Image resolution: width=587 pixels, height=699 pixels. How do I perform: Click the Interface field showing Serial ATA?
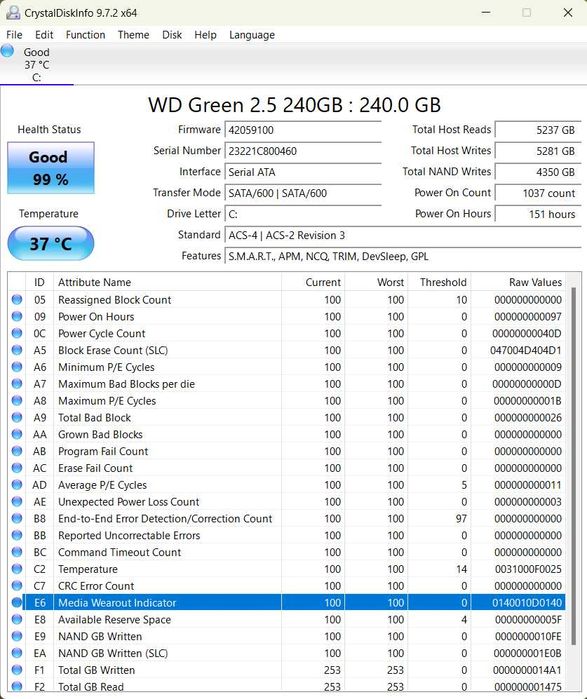pyautogui.click(x=303, y=172)
